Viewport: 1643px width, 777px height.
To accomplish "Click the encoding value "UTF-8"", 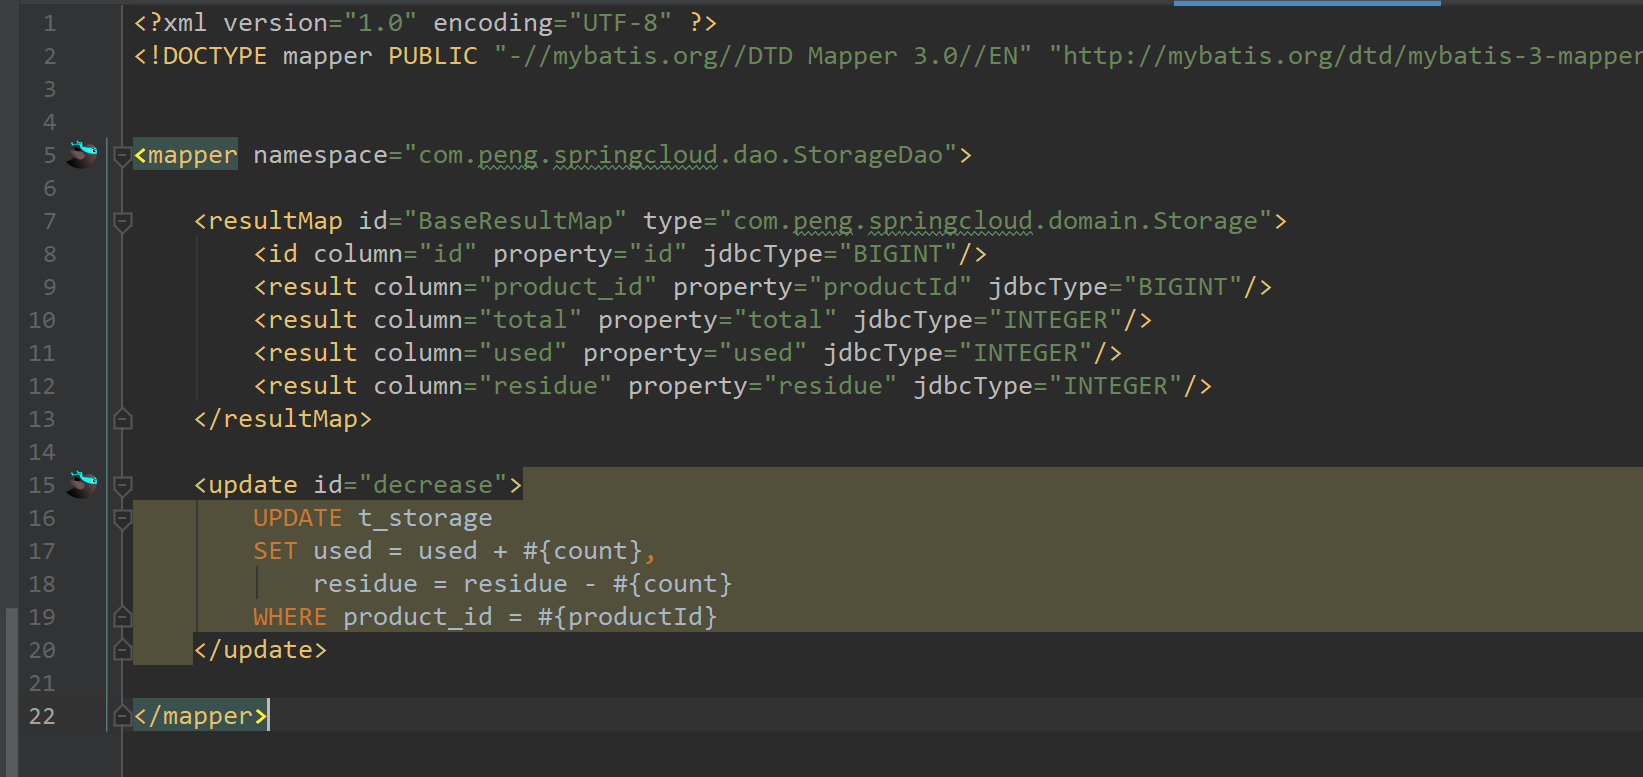I will tap(620, 23).
